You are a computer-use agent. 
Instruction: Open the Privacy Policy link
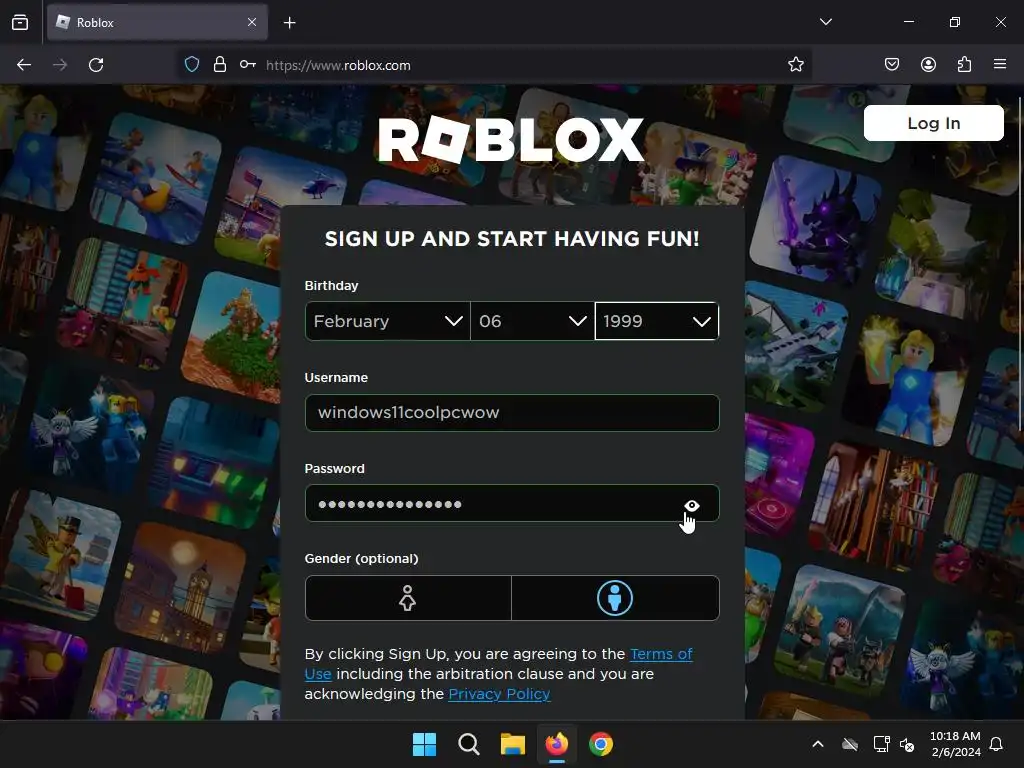[499, 694]
